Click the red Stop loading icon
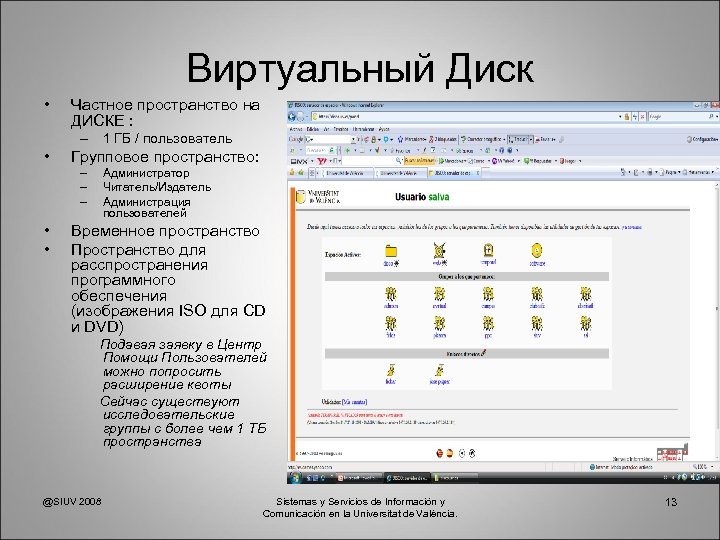 (x=642, y=117)
